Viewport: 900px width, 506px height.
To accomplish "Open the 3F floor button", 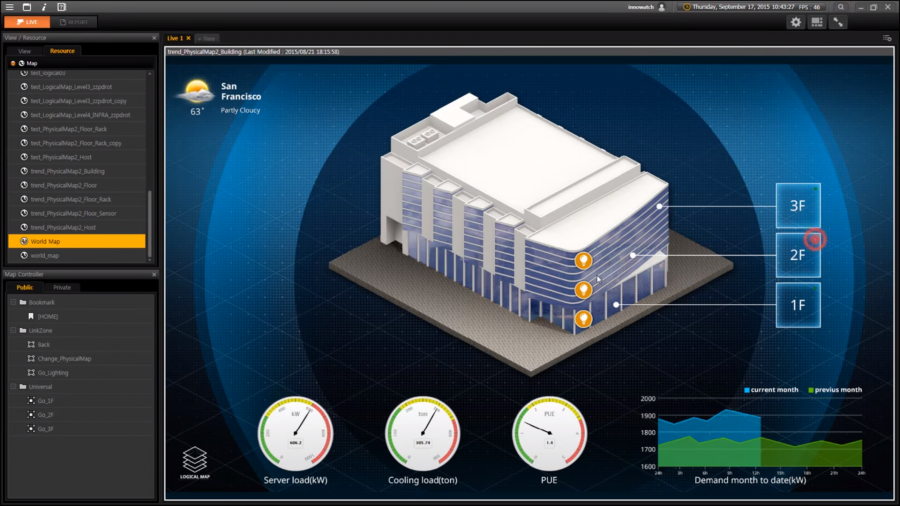I will click(798, 205).
